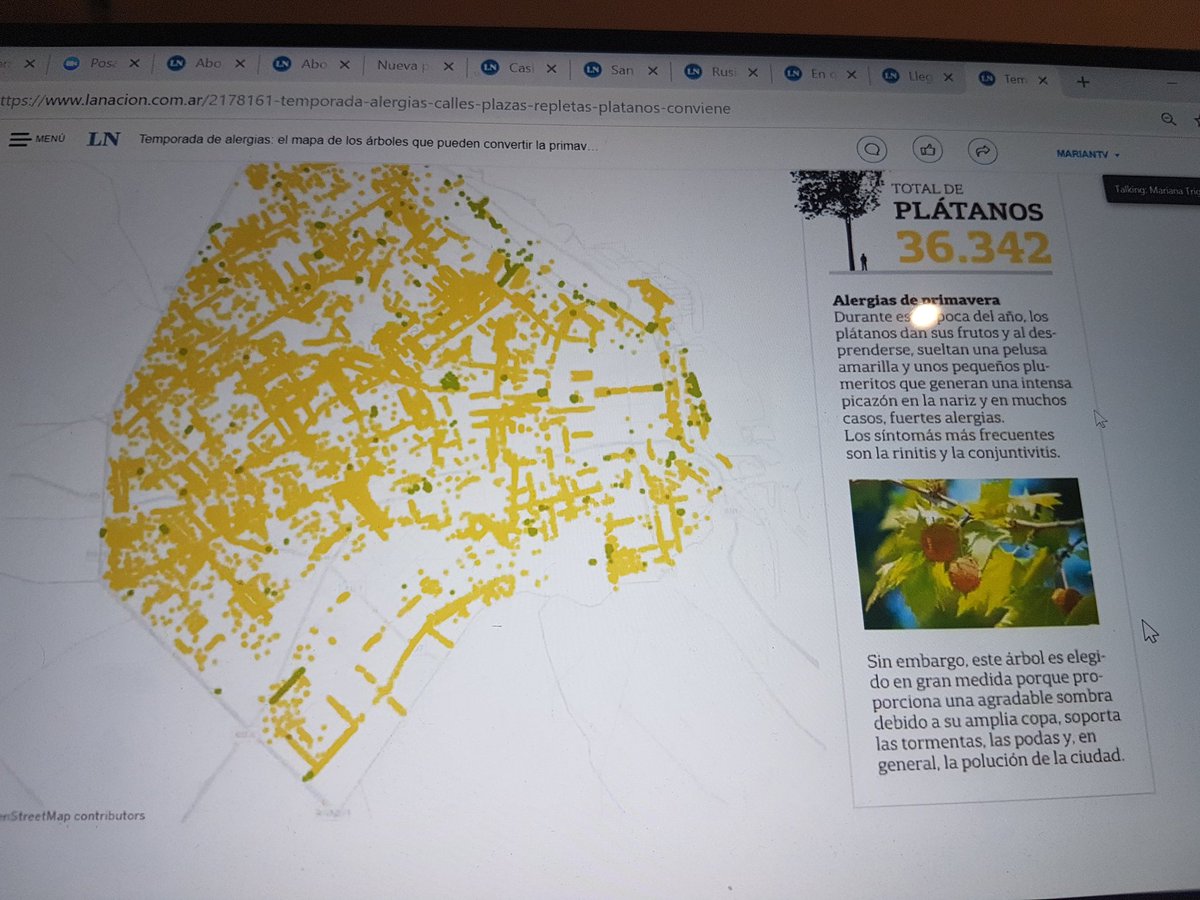
Task: Click the 36.342 total number
Action: [x=973, y=247]
